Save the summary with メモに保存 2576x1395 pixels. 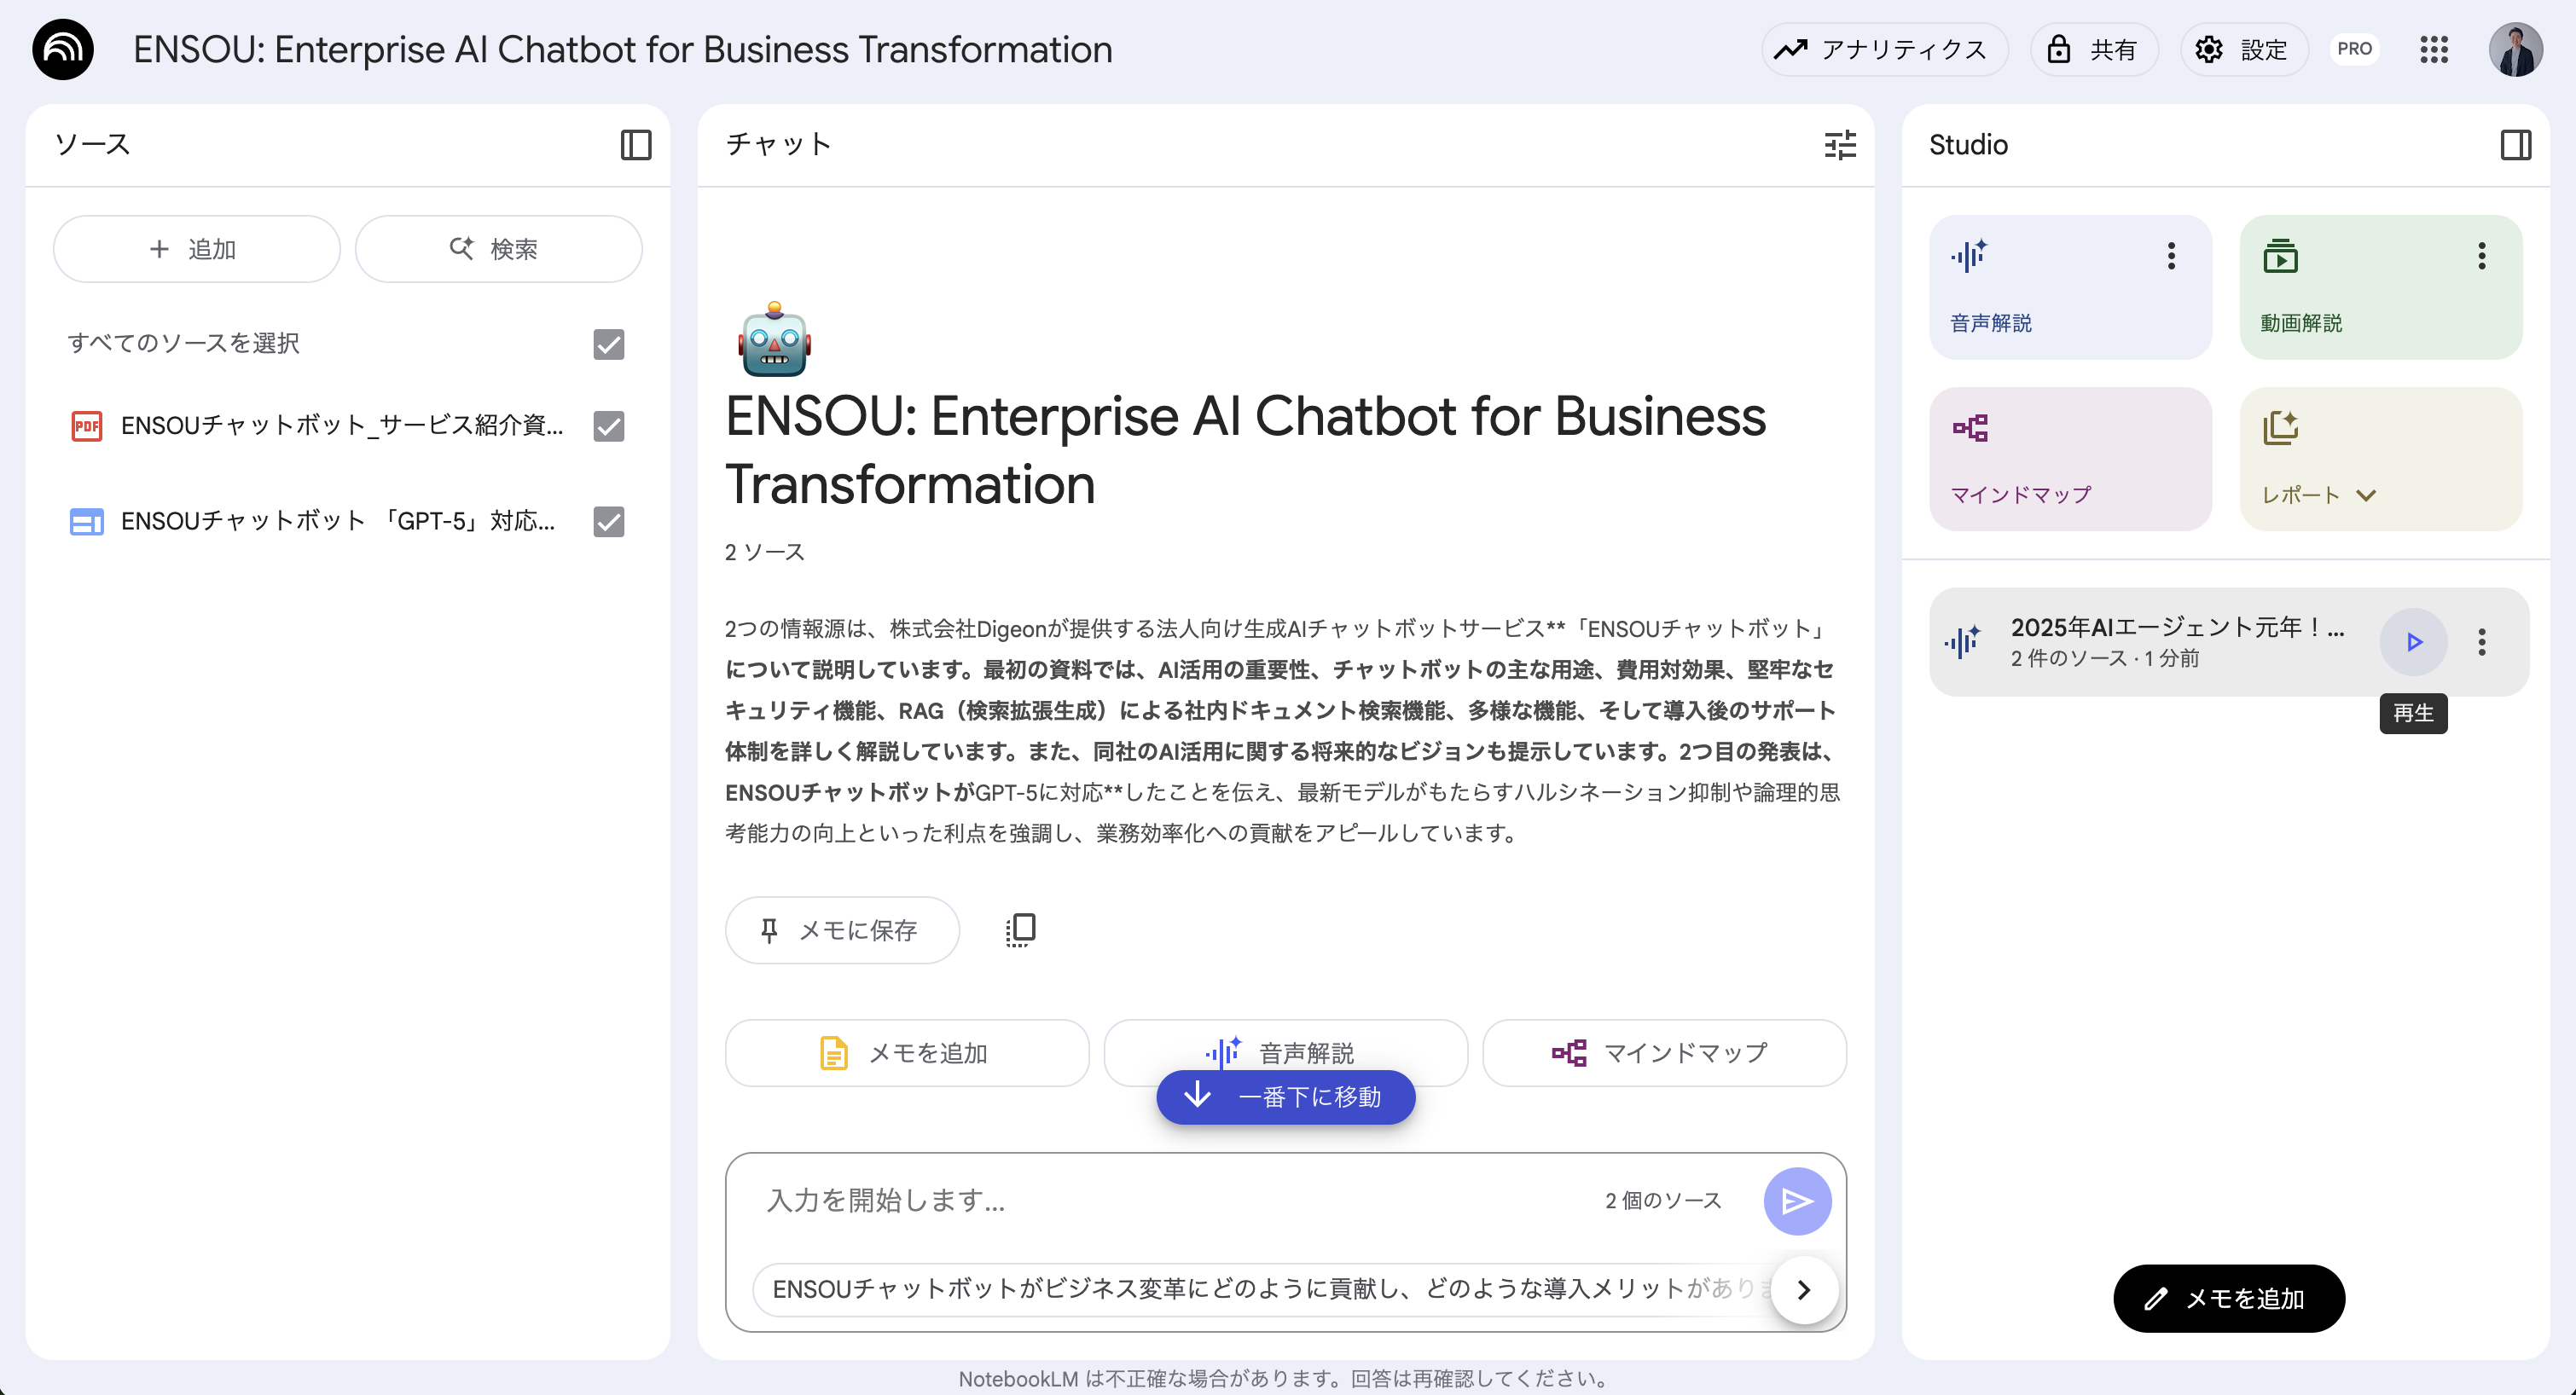pyautogui.click(x=842, y=930)
